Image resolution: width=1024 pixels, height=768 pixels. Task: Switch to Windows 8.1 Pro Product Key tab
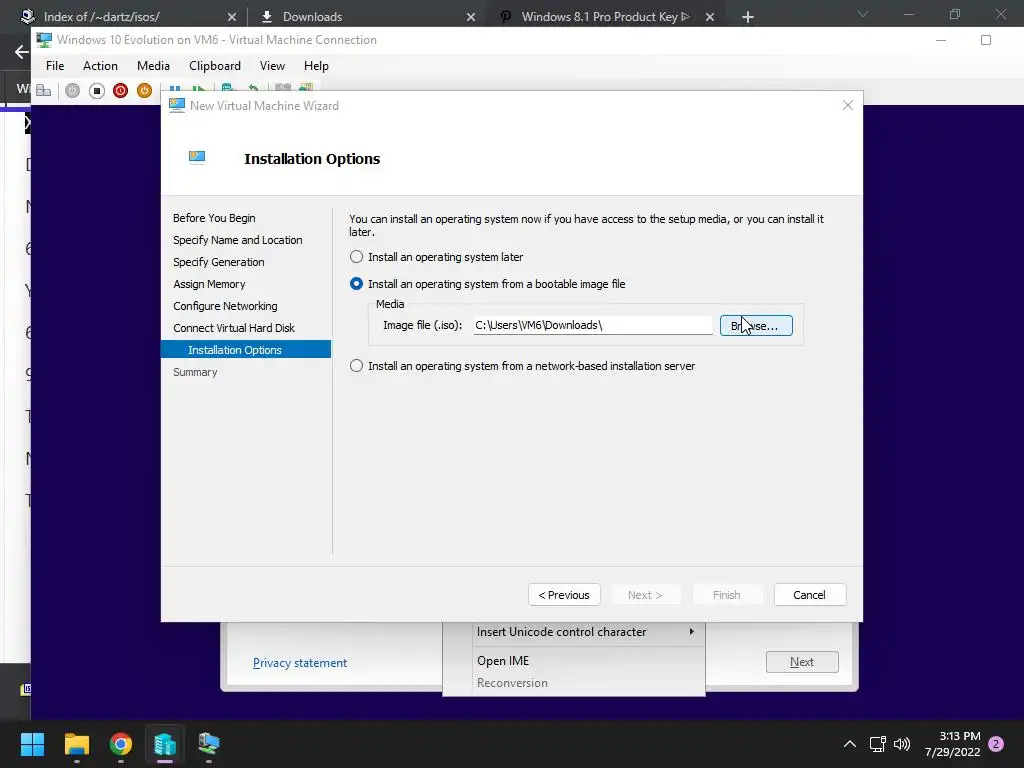605,17
